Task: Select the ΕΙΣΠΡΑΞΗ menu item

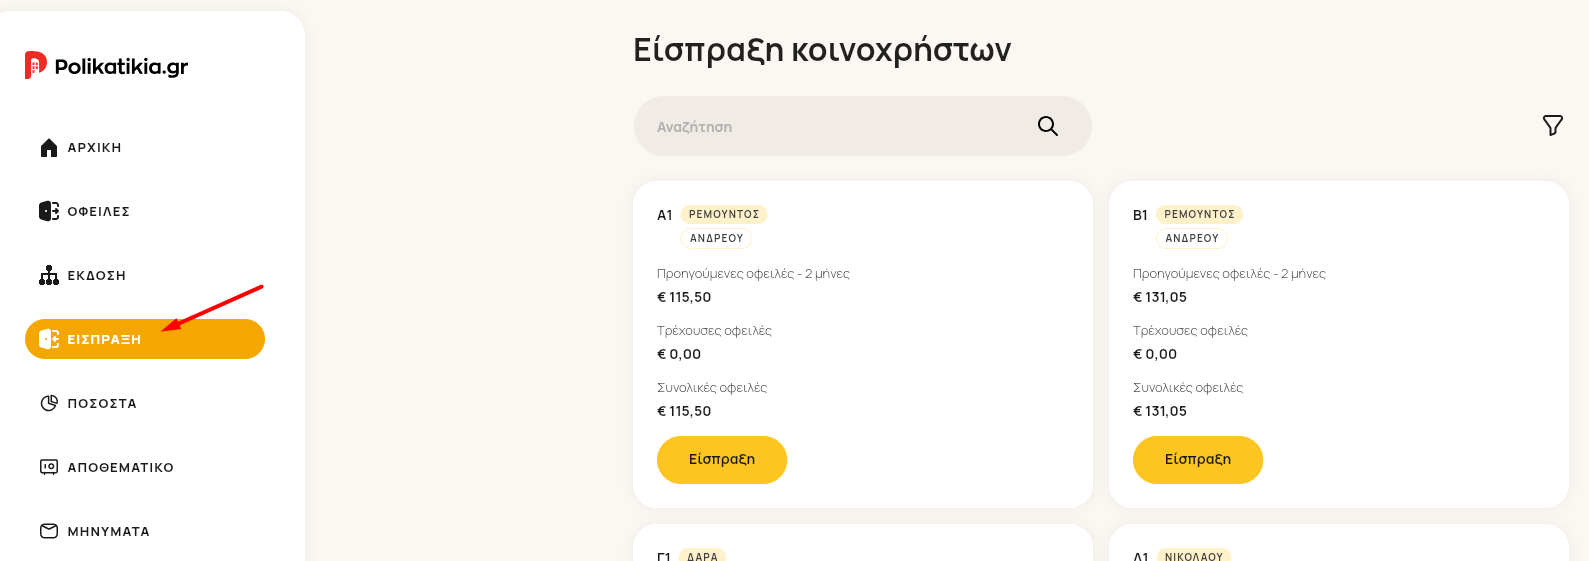Action: 145,339
